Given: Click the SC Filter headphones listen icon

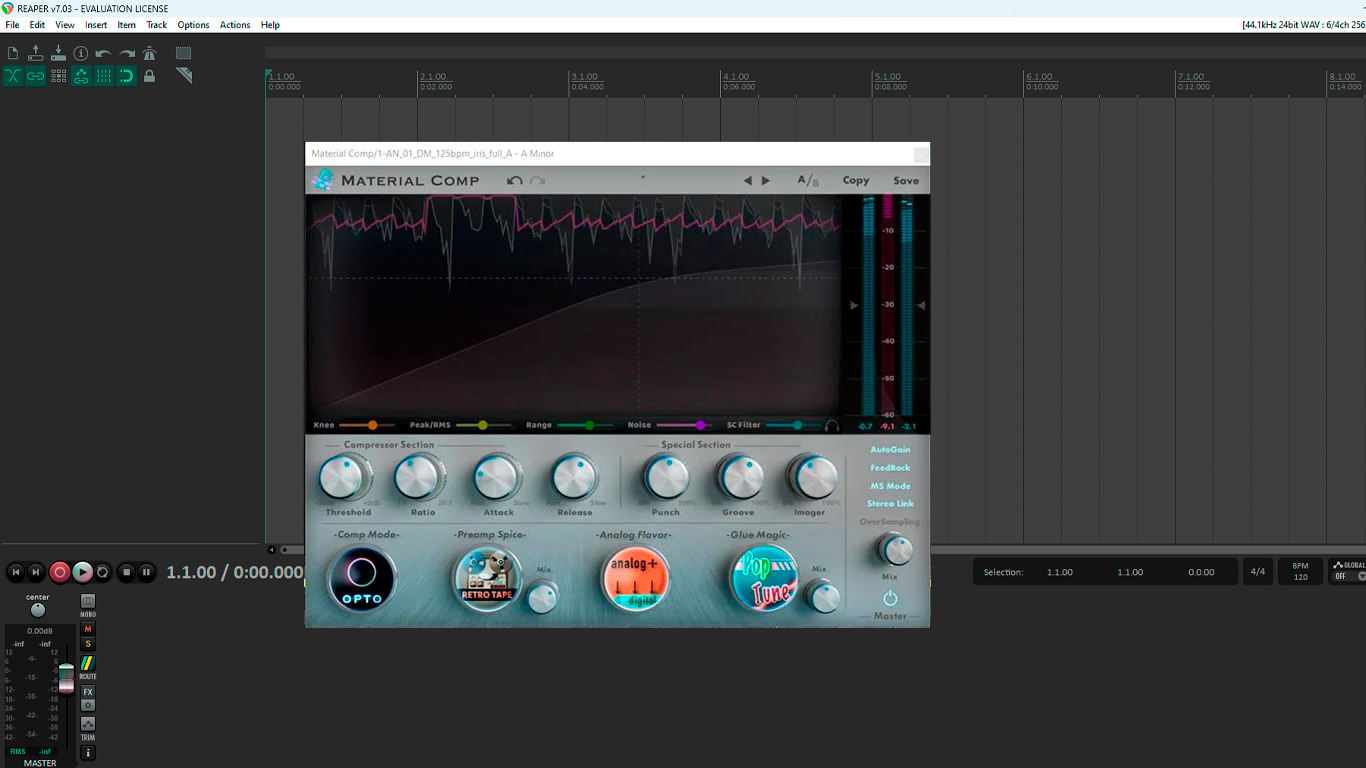Looking at the screenshot, I should (x=832, y=425).
